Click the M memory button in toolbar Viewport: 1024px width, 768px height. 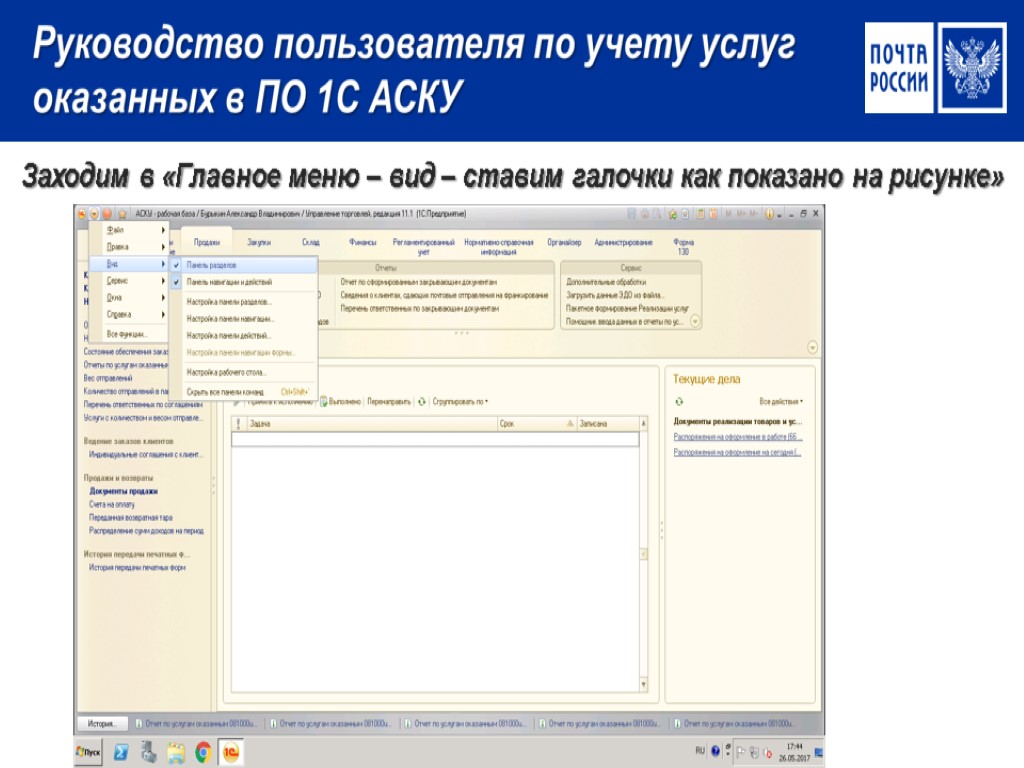point(728,214)
